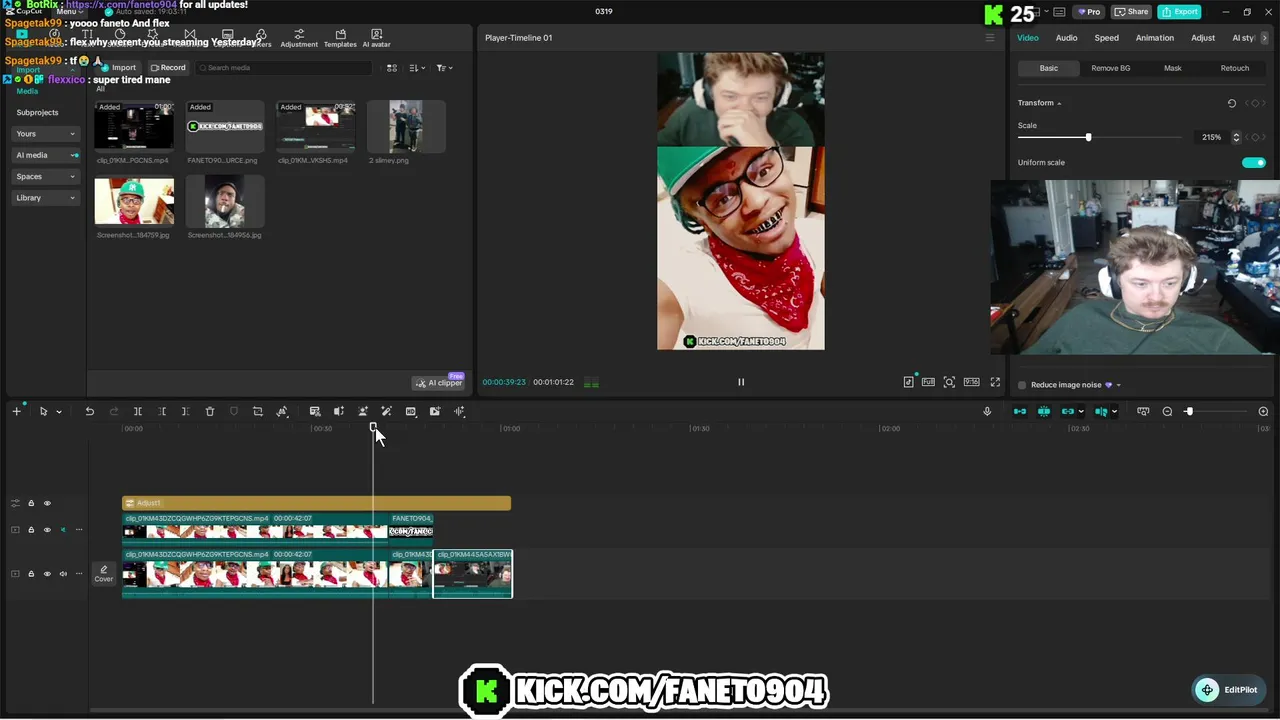The height and width of the screenshot is (720, 1280).
Task: Click the preview zoom-to-fit focus icon
Action: tap(949, 382)
